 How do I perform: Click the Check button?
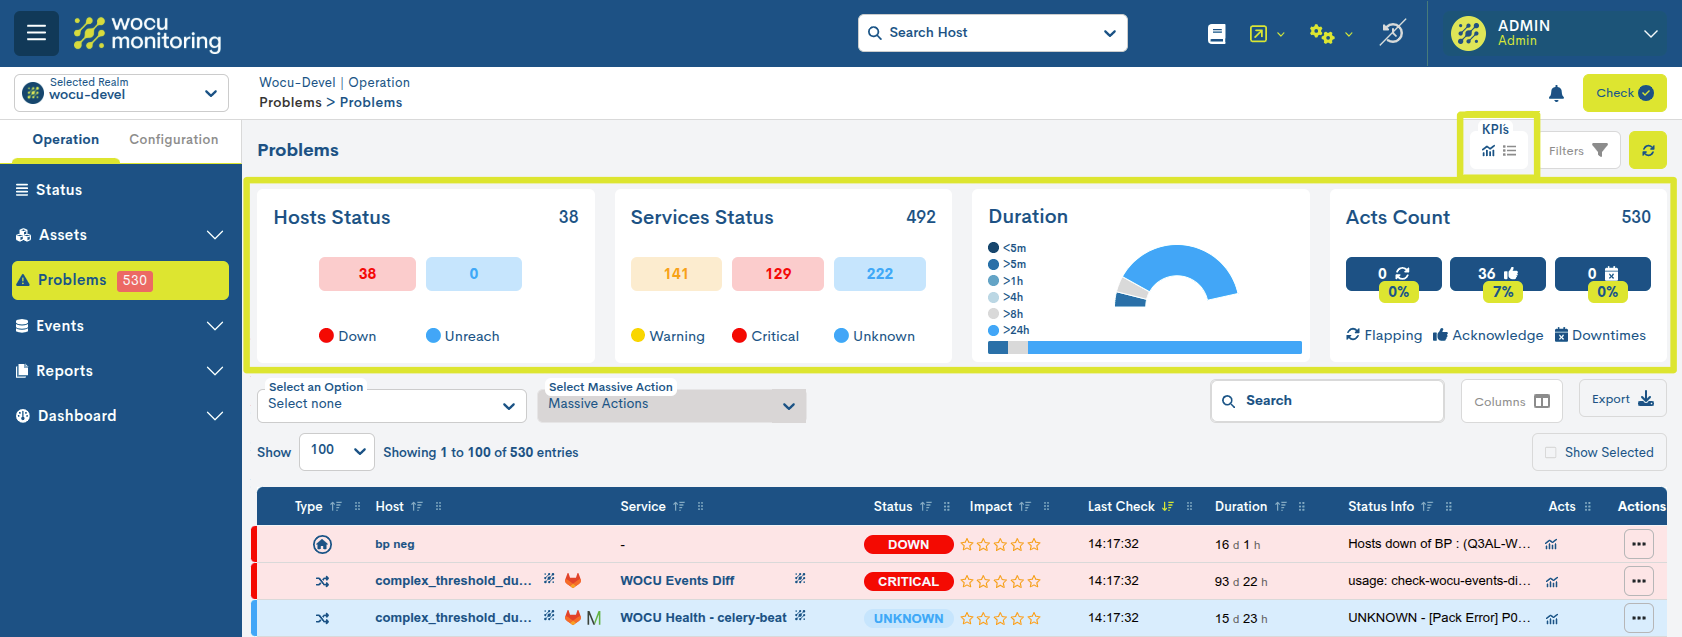[1623, 93]
